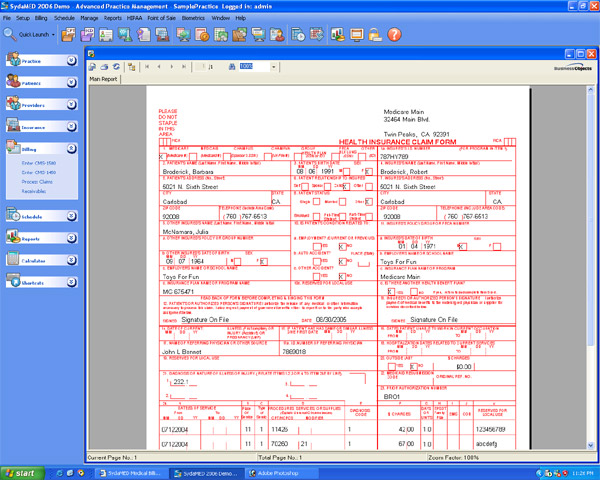Expand the Calculator sidebar section
This screenshot has height=480, width=600.
point(72,261)
